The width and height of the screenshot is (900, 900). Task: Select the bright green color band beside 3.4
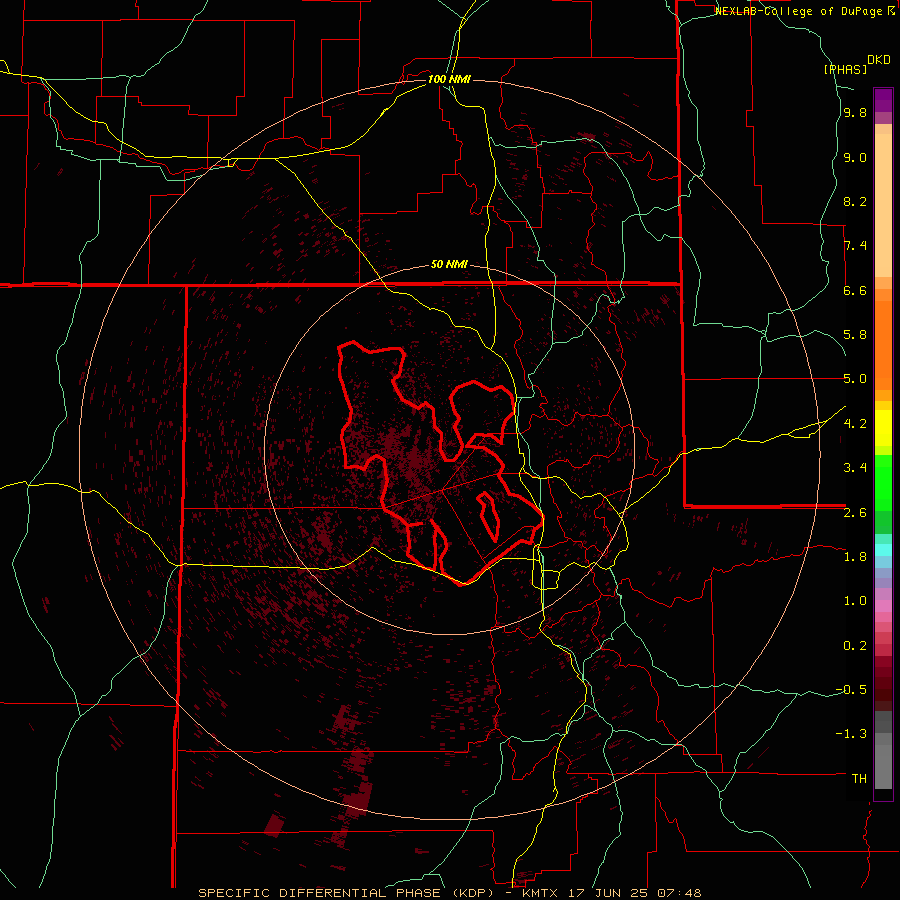pos(883,482)
